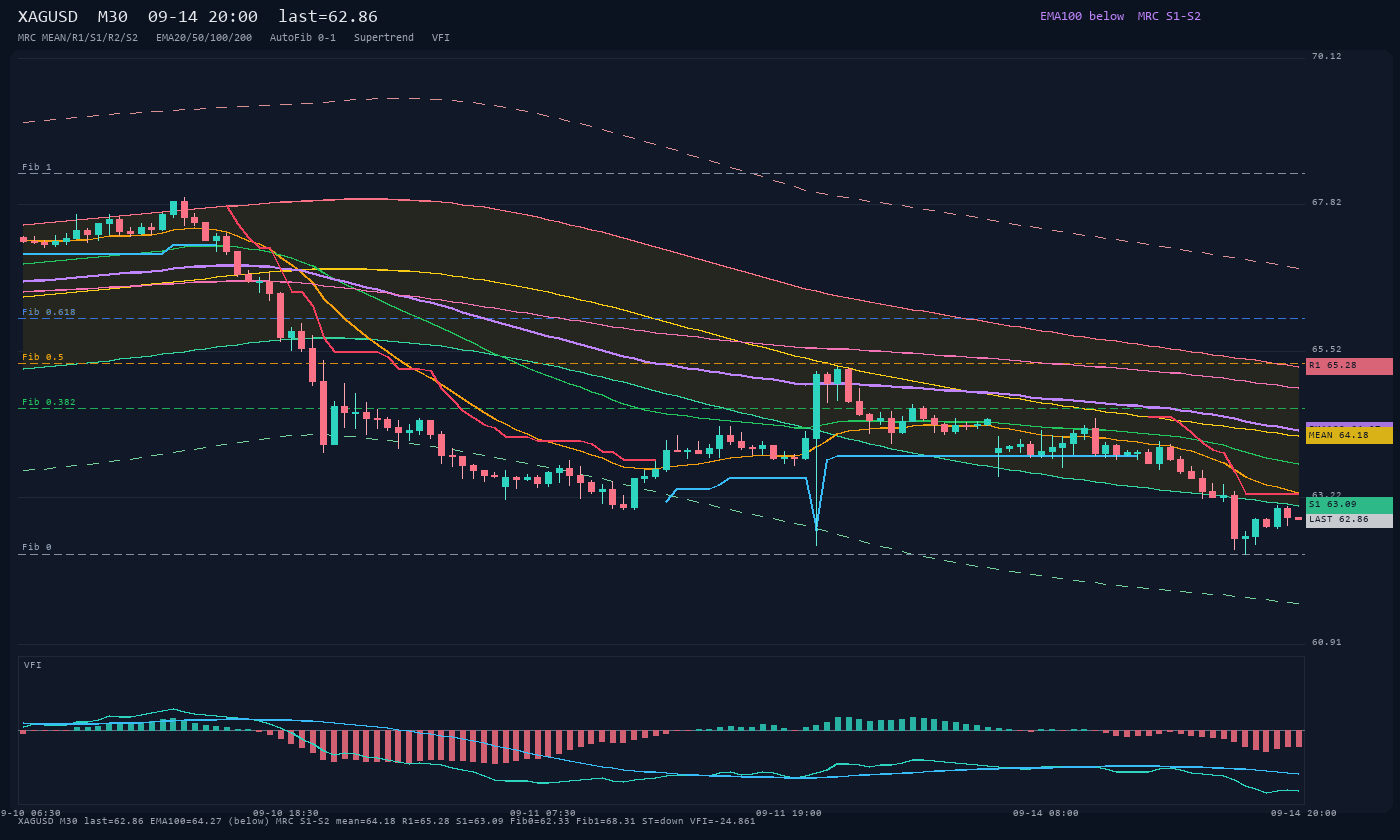Screen dimensions: 1400x840
Task: Click the 09-11 19:00 time axis label
Action: (789, 813)
